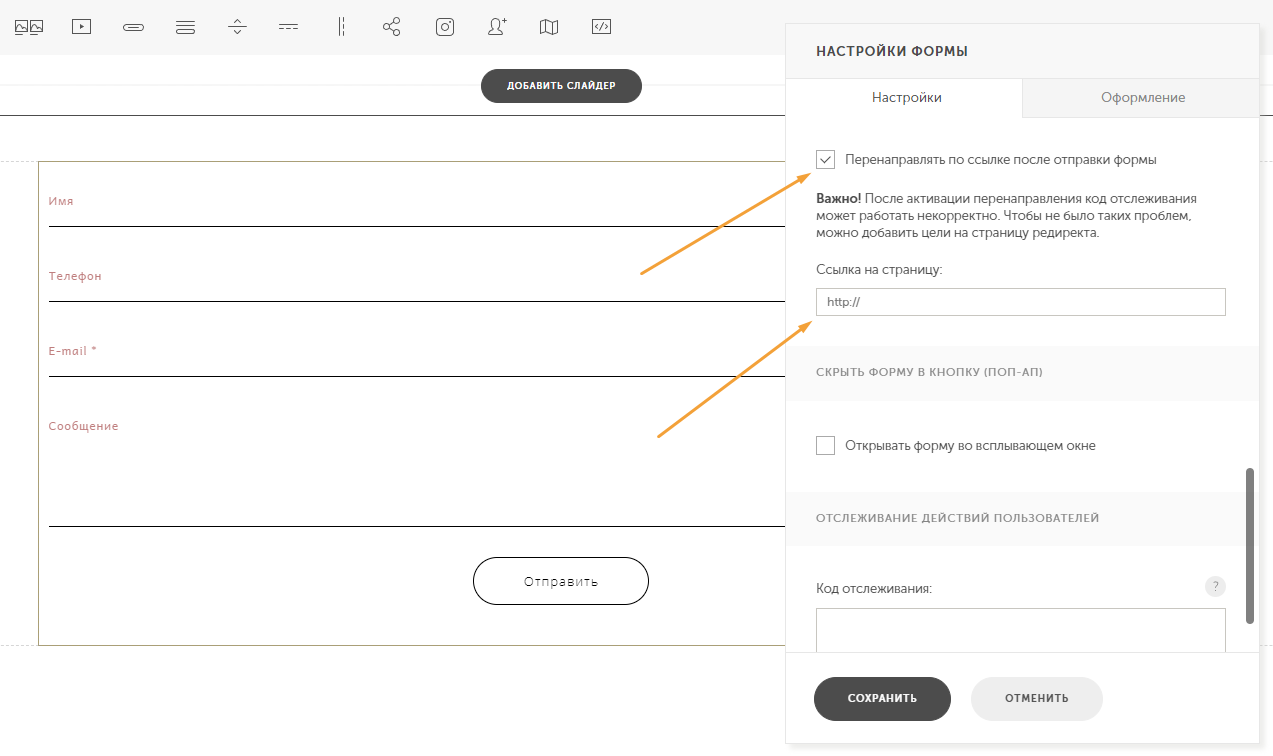Click the image gallery block icon
This screenshot has height=756, width=1273.
click(x=29, y=27)
